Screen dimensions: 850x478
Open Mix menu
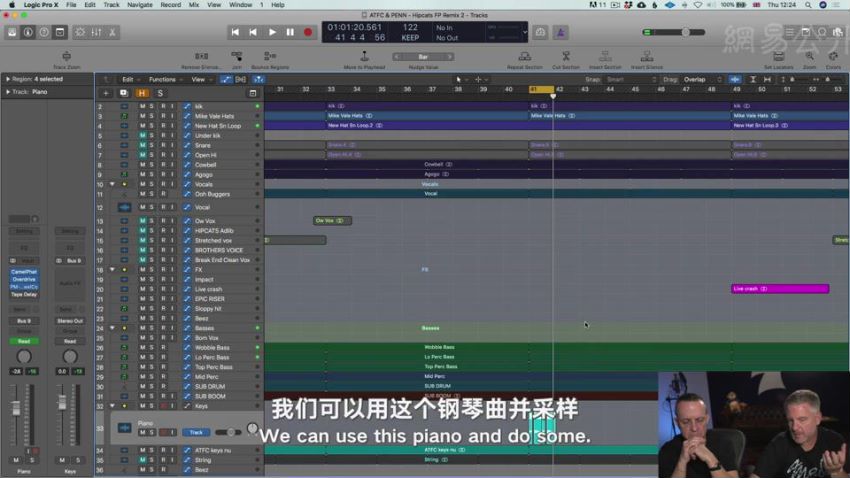pos(194,5)
